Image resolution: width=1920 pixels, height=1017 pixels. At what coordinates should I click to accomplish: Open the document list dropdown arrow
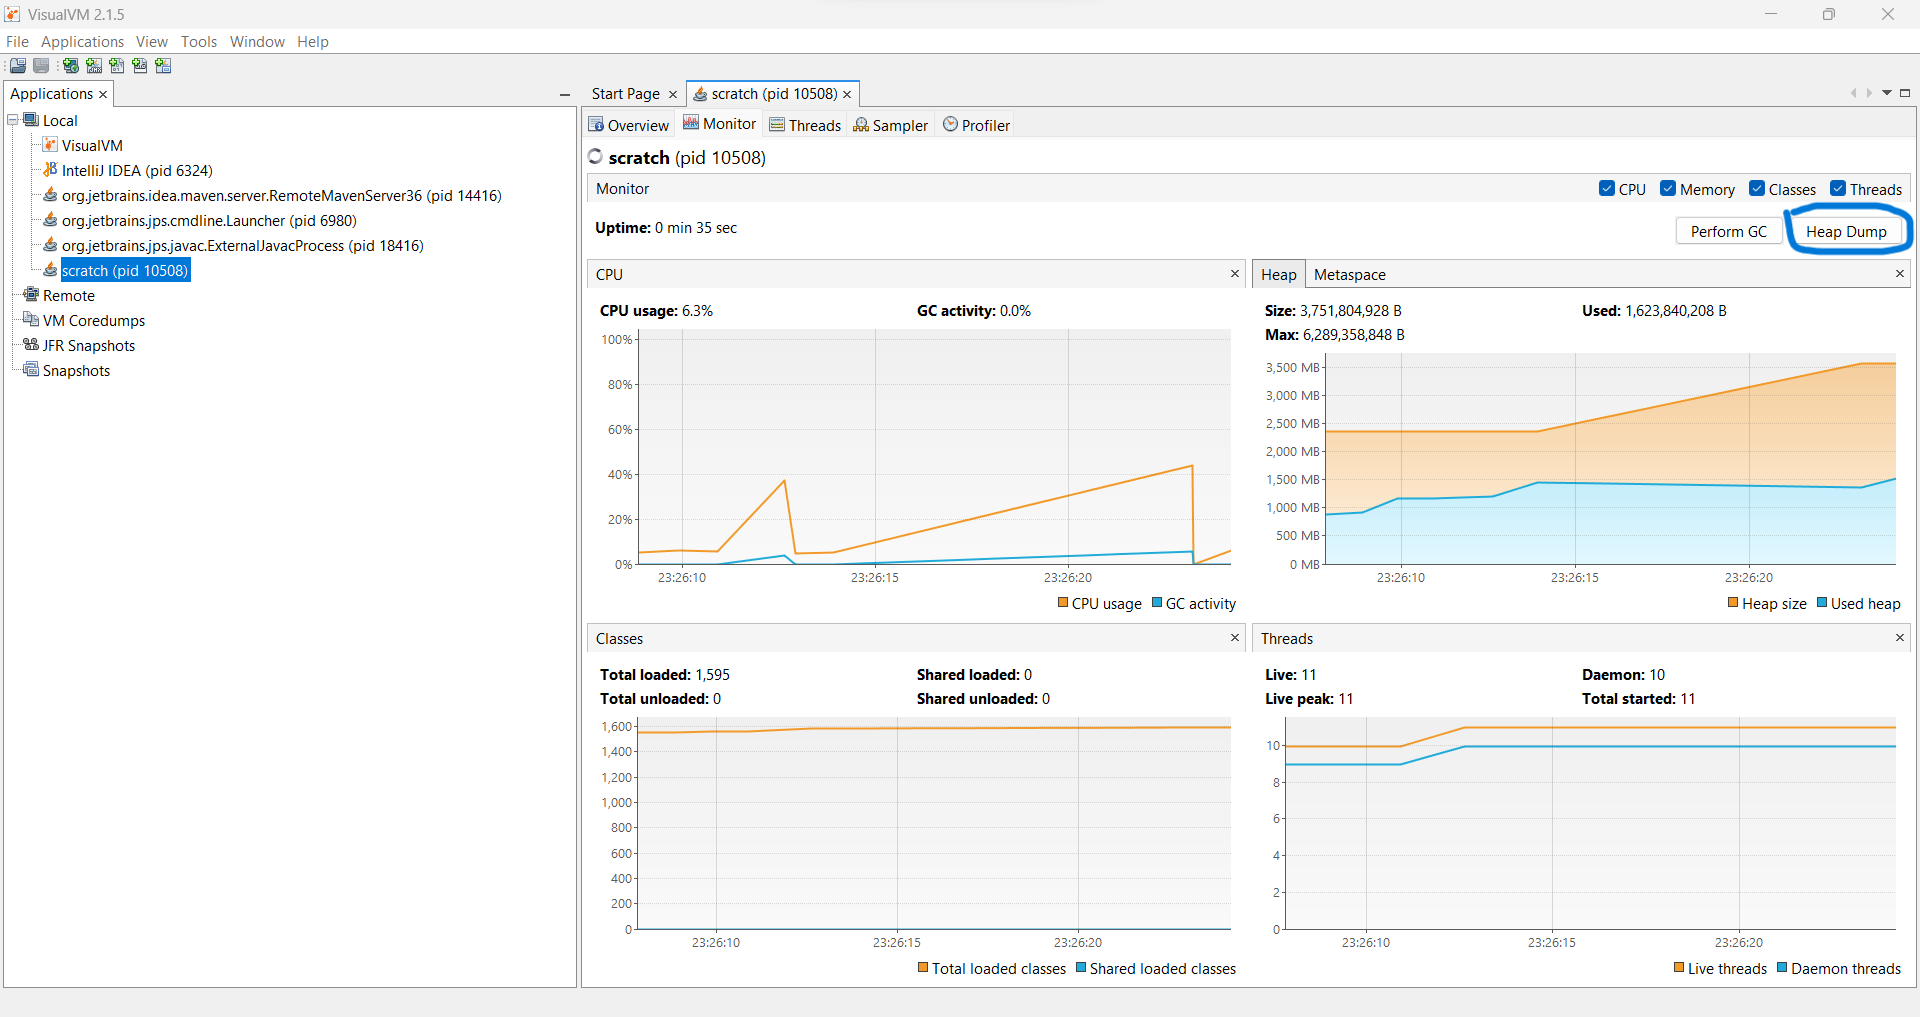click(x=1887, y=93)
